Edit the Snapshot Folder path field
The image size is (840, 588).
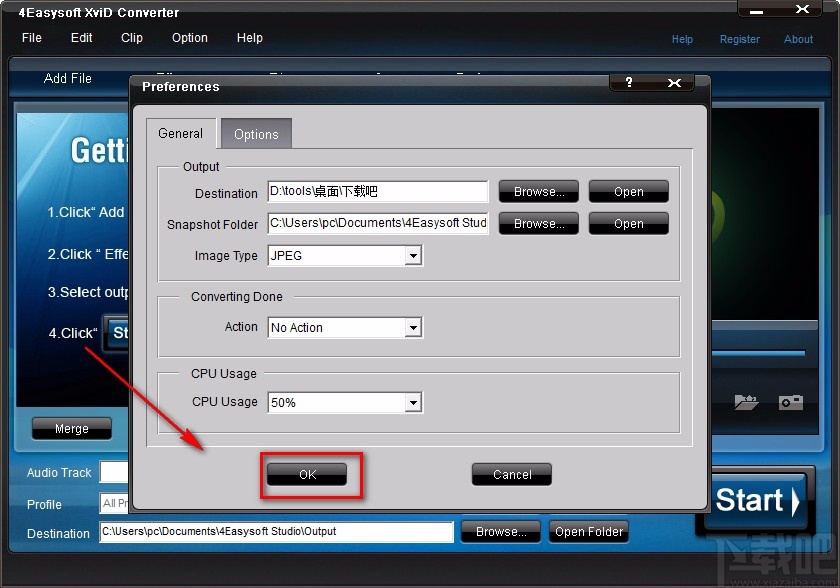click(377, 223)
